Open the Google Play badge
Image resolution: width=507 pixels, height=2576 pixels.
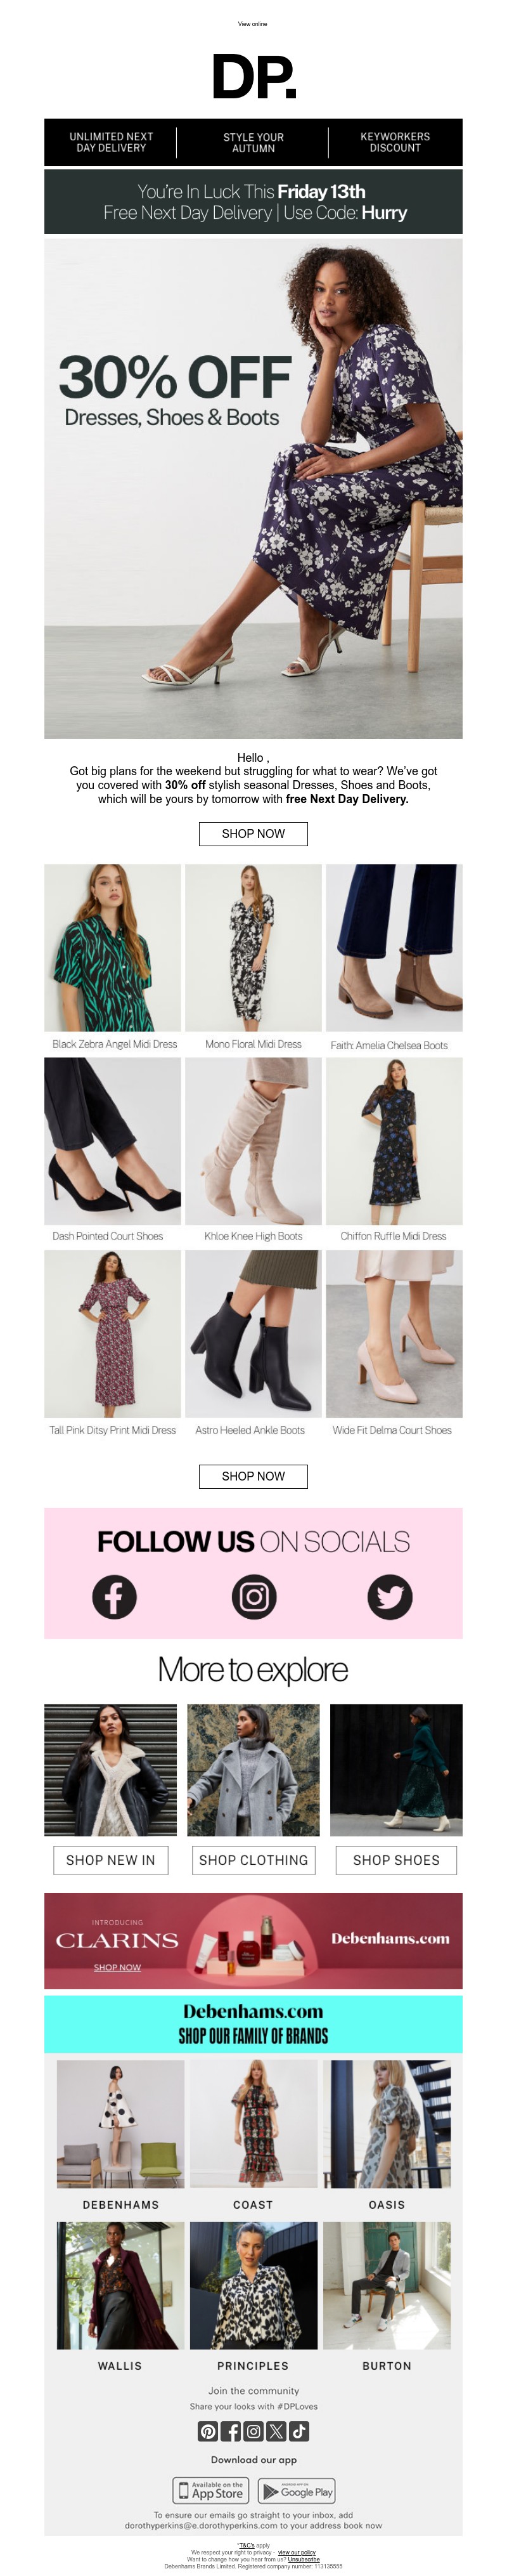click(297, 2490)
